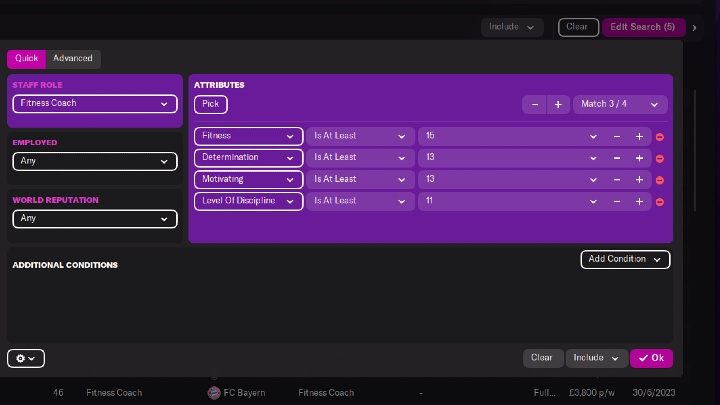Remove the Fitness attribute condition
Image resolution: width=720 pixels, height=405 pixels.
tap(660, 136)
